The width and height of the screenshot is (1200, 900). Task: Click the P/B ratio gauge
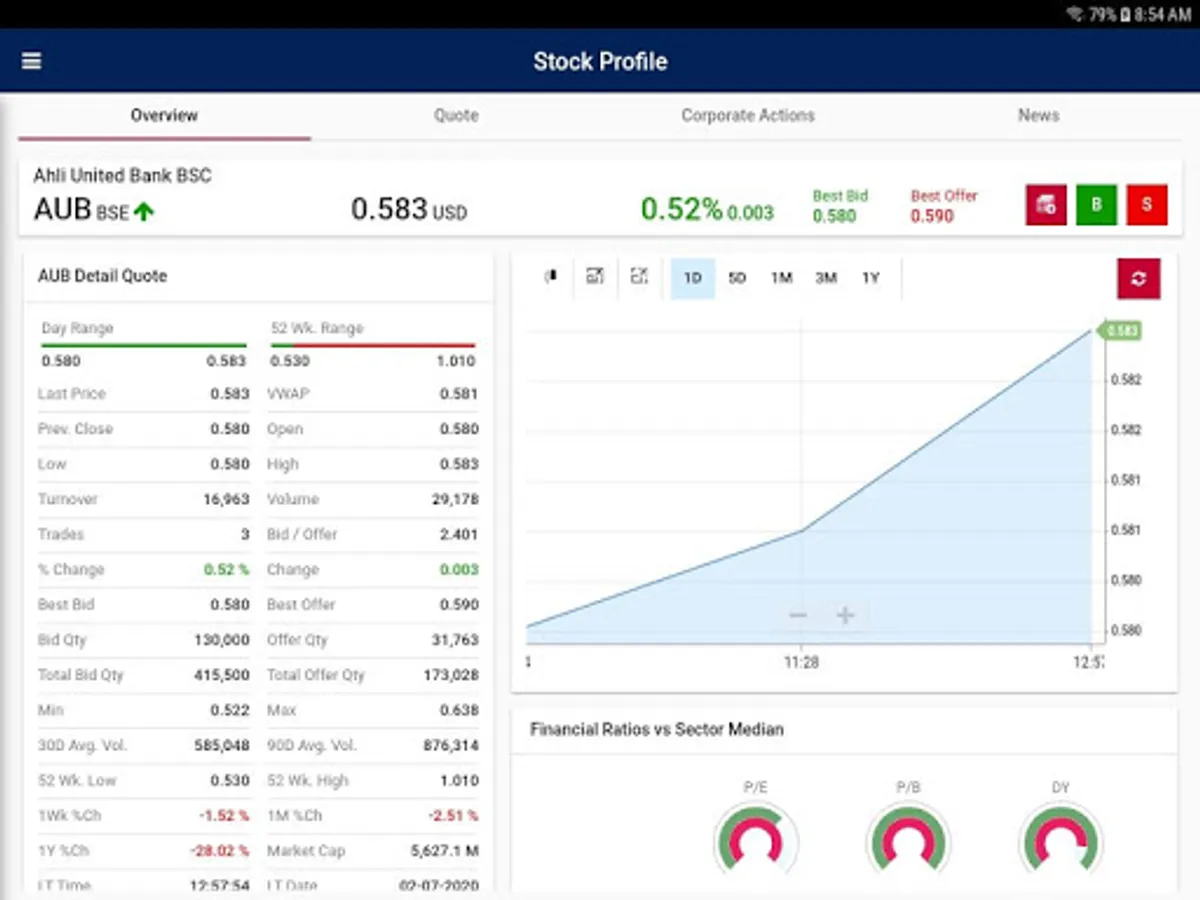click(x=908, y=840)
